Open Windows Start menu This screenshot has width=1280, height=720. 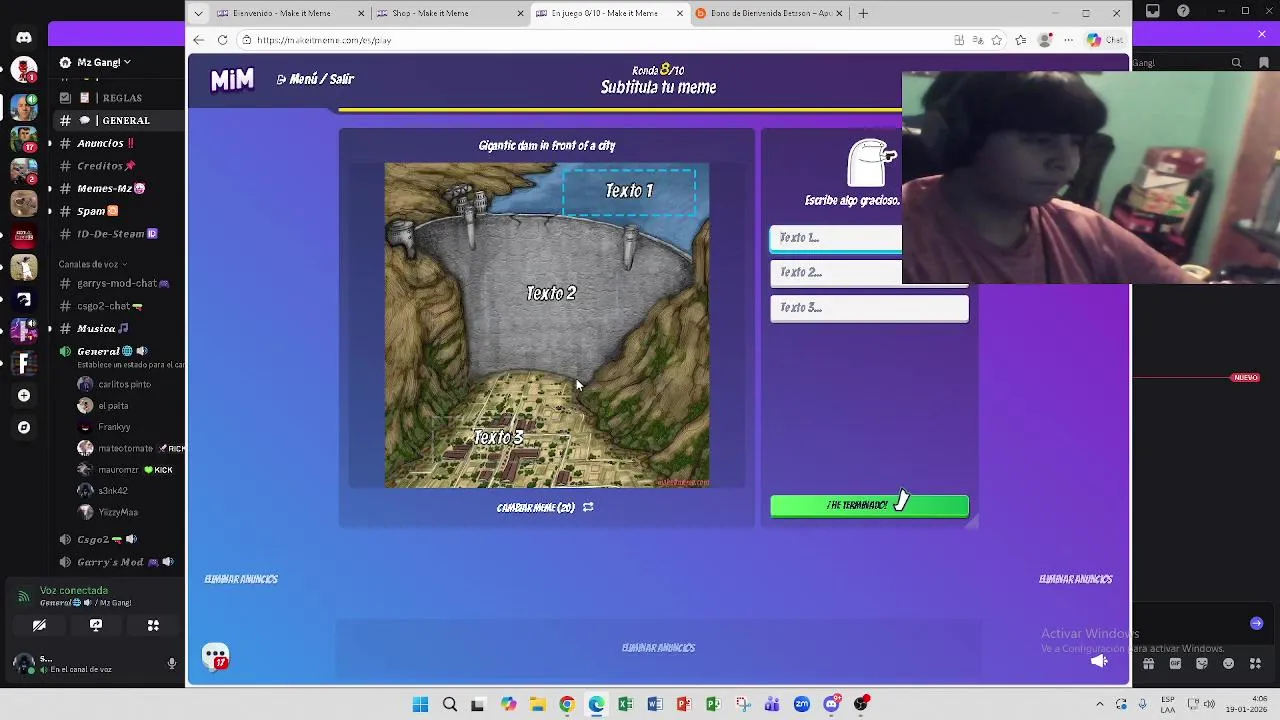(x=420, y=704)
